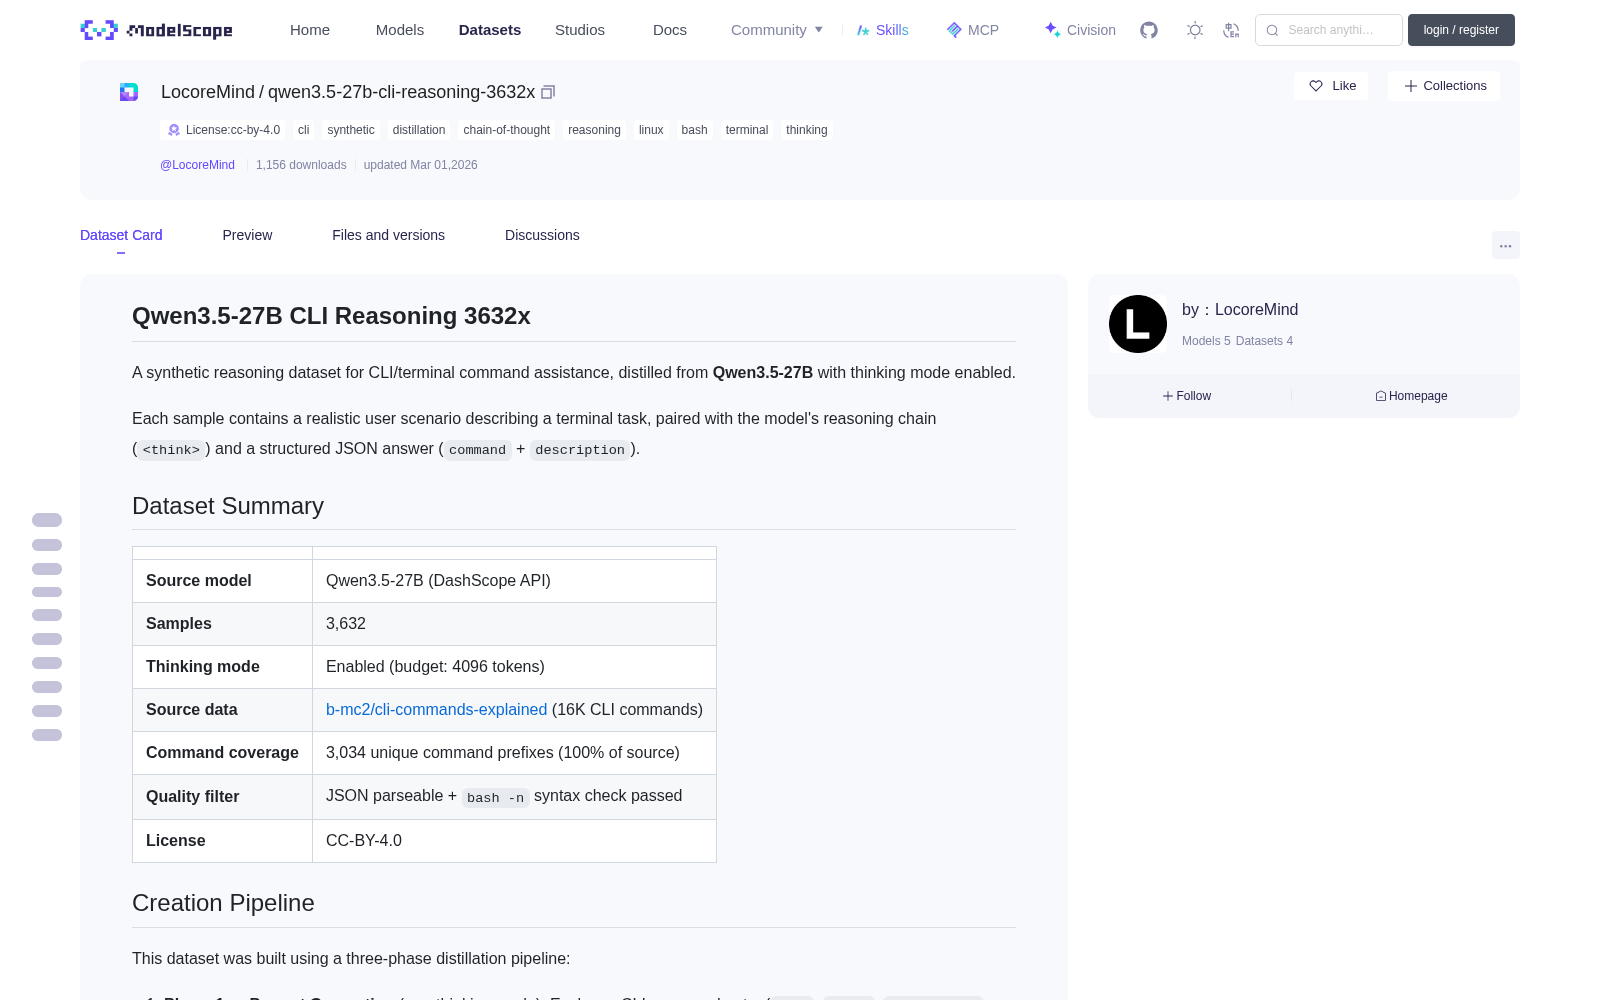This screenshot has height=1000, width=1600.
Task: Click the 3,632 Samples value cell
Action: [x=514, y=623]
